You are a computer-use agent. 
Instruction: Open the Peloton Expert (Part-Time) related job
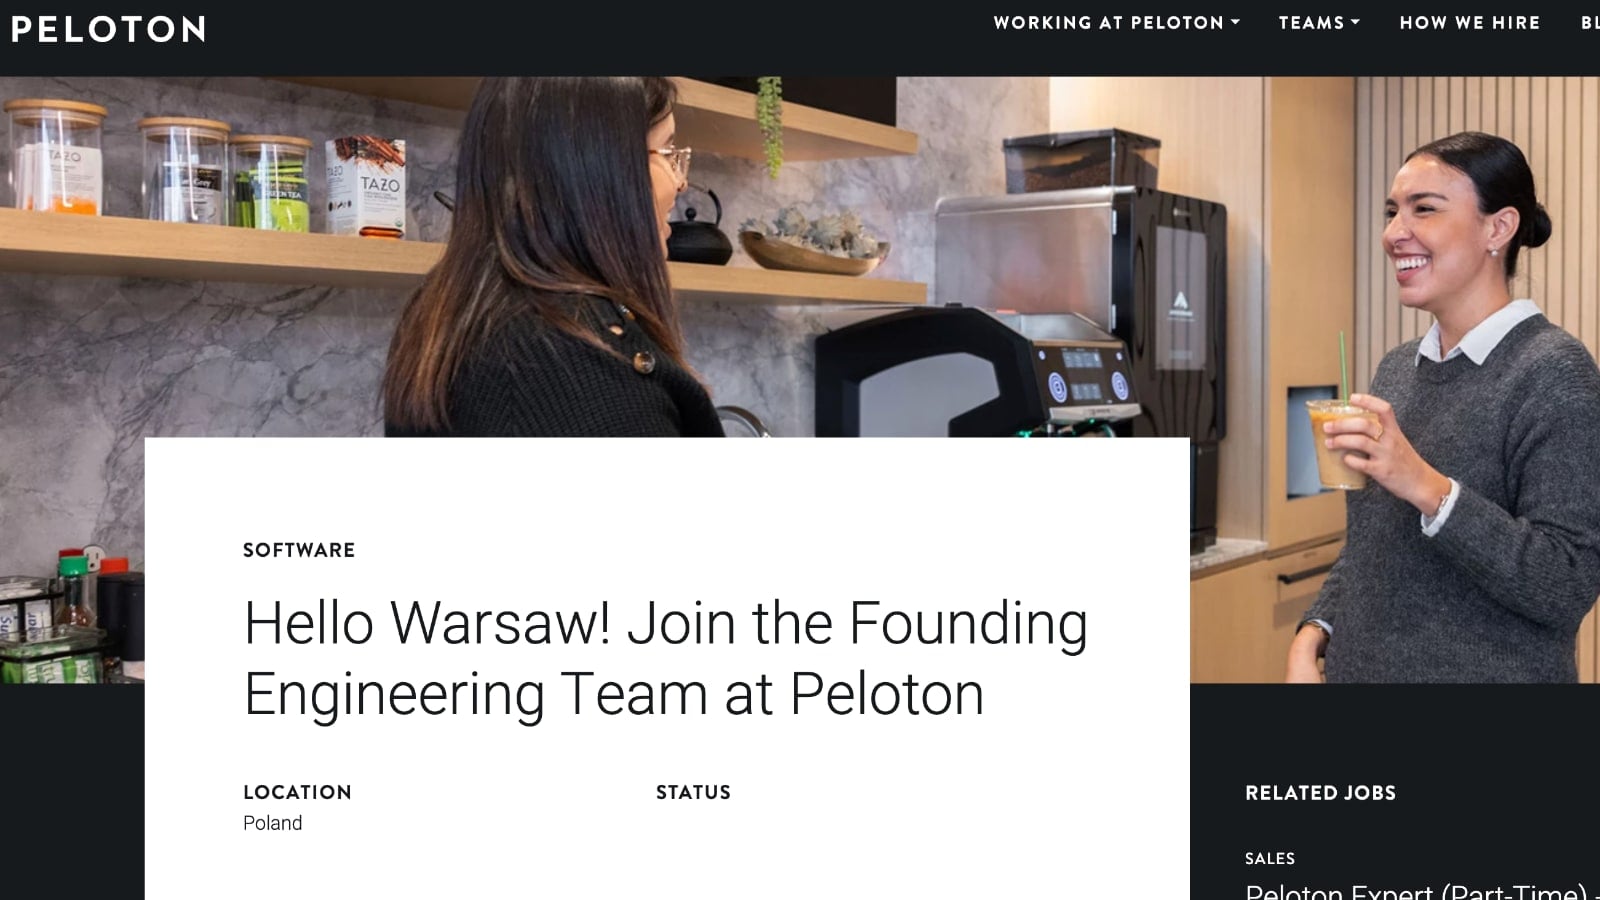point(1421,890)
